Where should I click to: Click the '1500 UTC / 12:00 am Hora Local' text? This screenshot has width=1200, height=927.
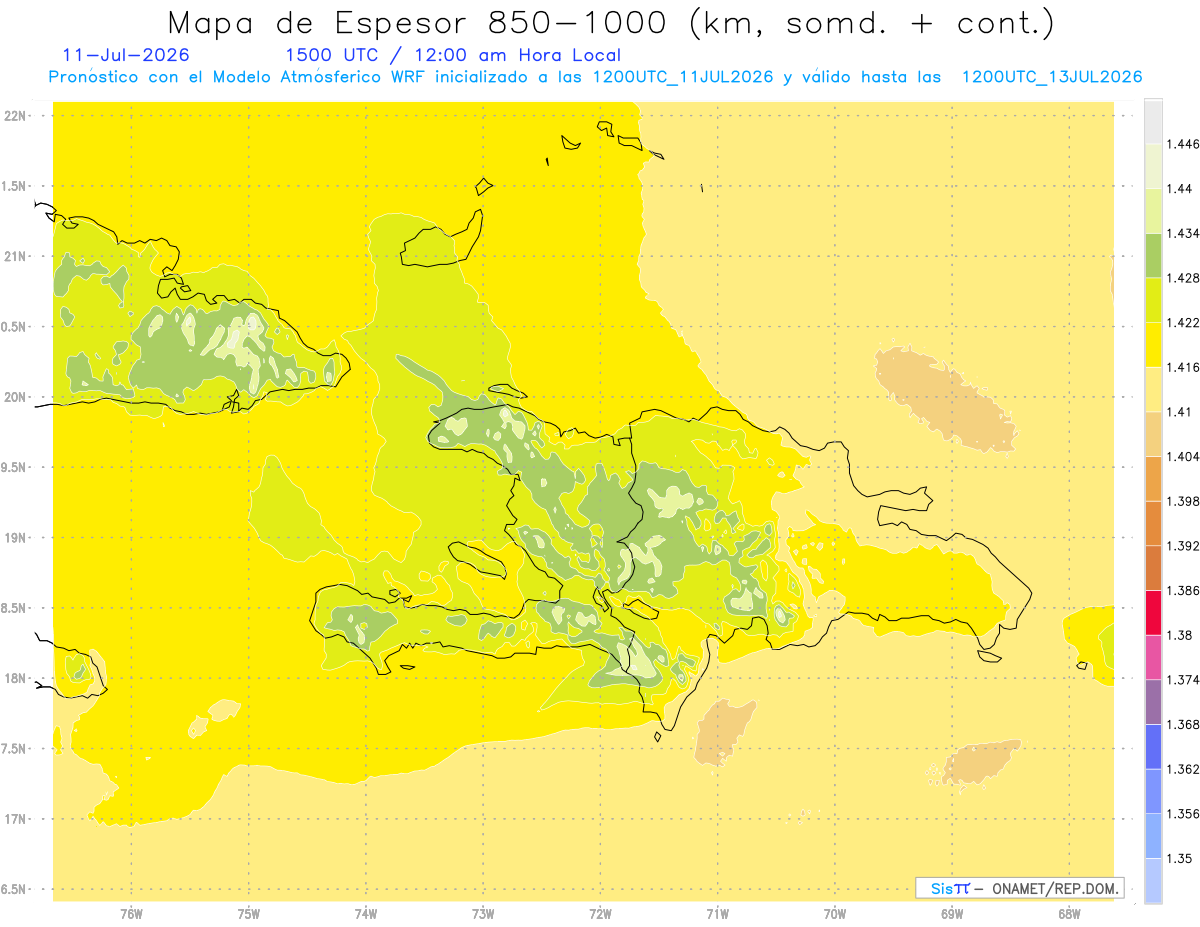tap(453, 55)
